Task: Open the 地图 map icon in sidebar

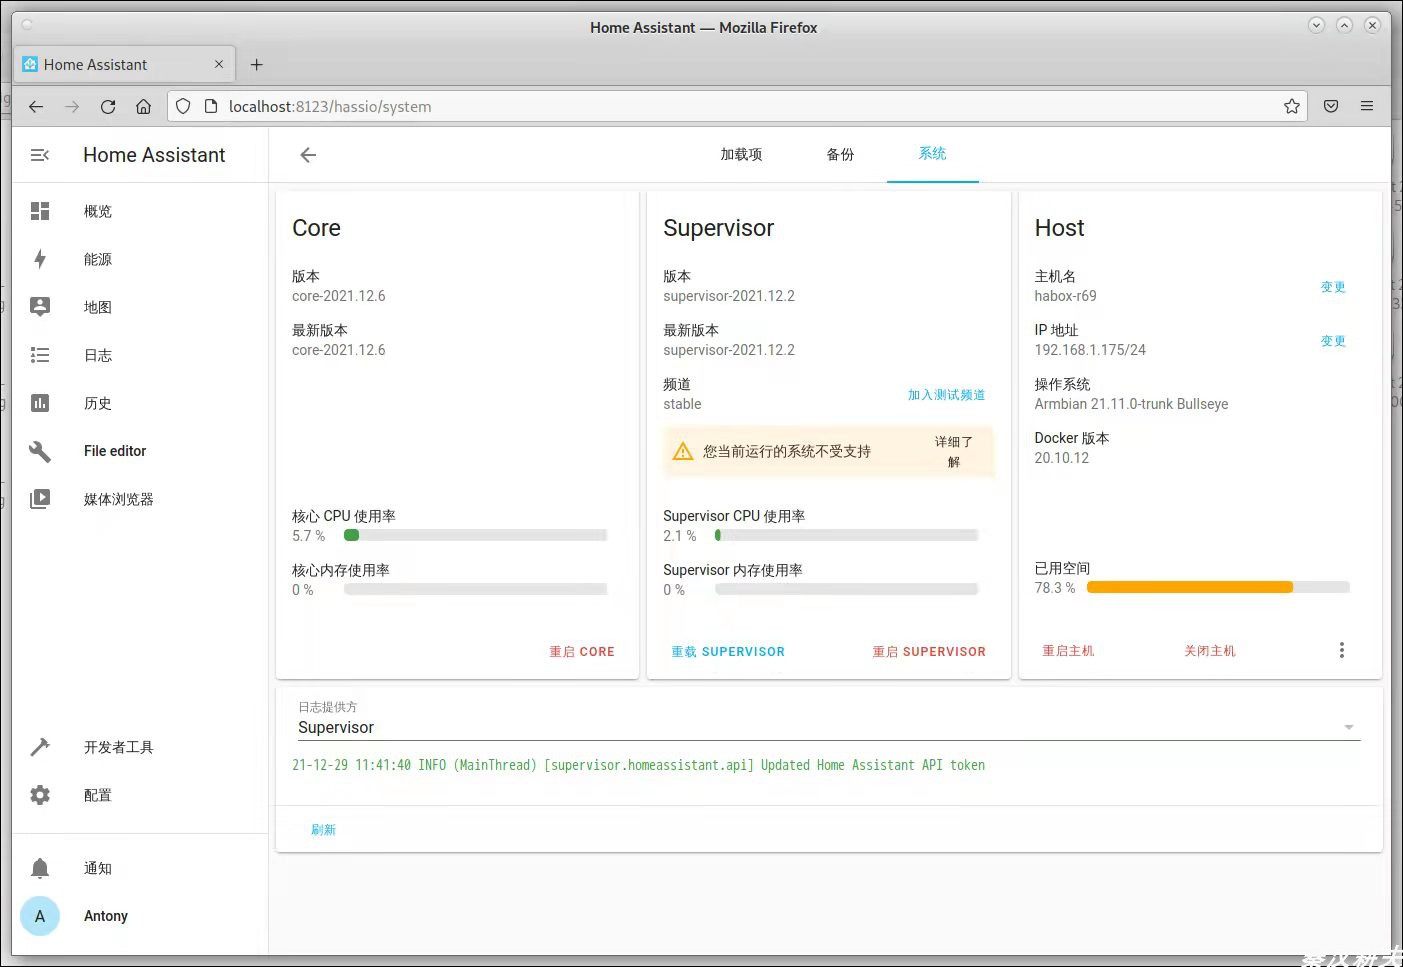Action: click(40, 307)
